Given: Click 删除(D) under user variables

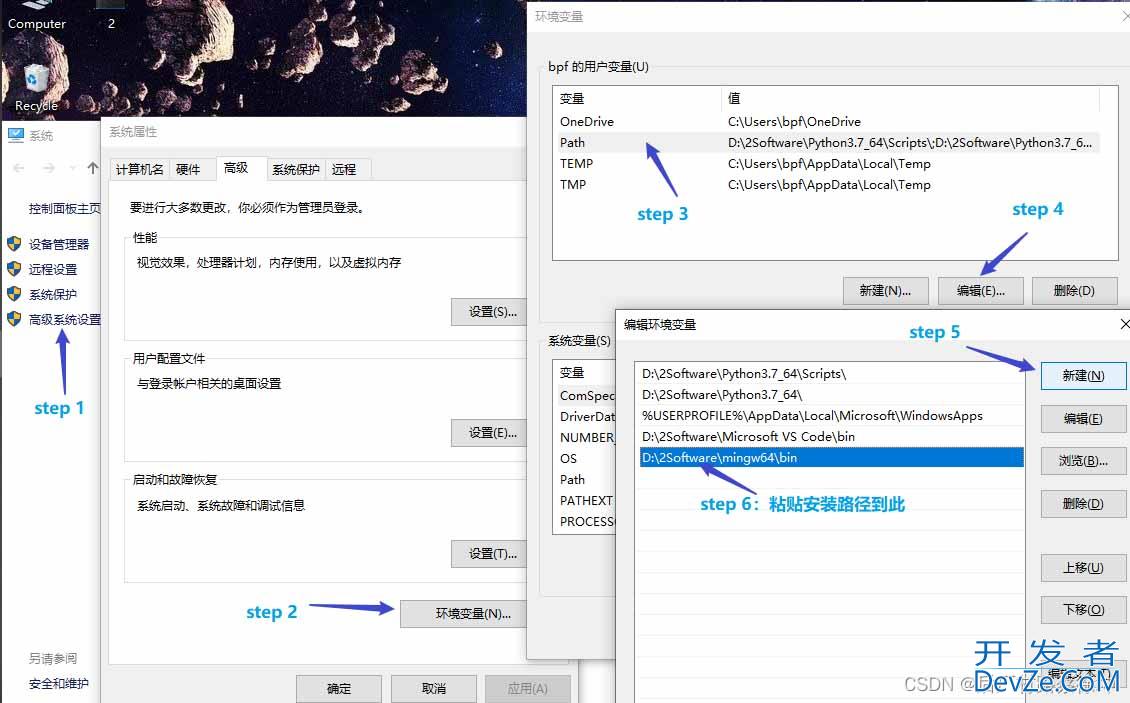Looking at the screenshot, I should tap(1074, 291).
